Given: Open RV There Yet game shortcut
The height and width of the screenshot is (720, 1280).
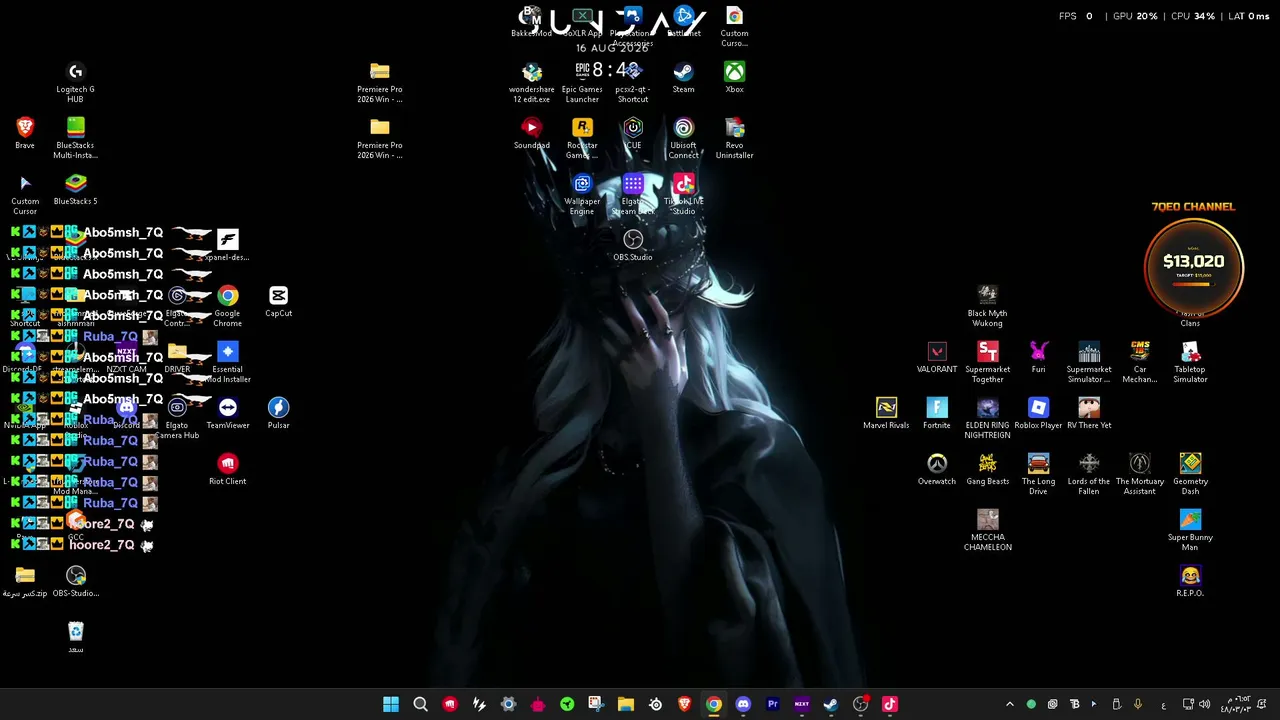Looking at the screenshot, I should point(1089,413).
